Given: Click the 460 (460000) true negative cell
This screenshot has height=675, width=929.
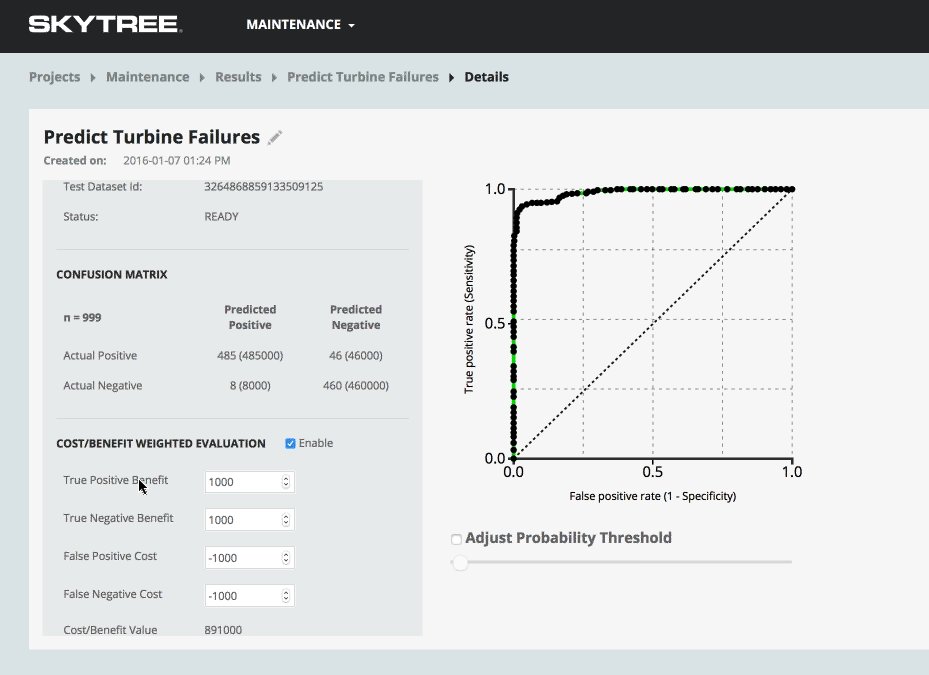Looking at the screenshot, I should pos(355,386).
